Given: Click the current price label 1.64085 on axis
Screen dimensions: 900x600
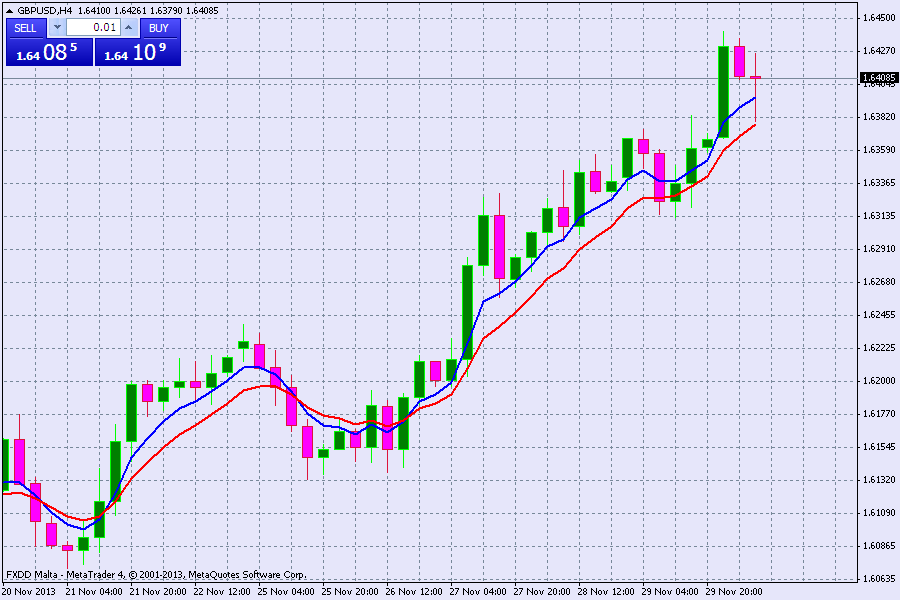Looking at the screenshot, I should (877, 77).
